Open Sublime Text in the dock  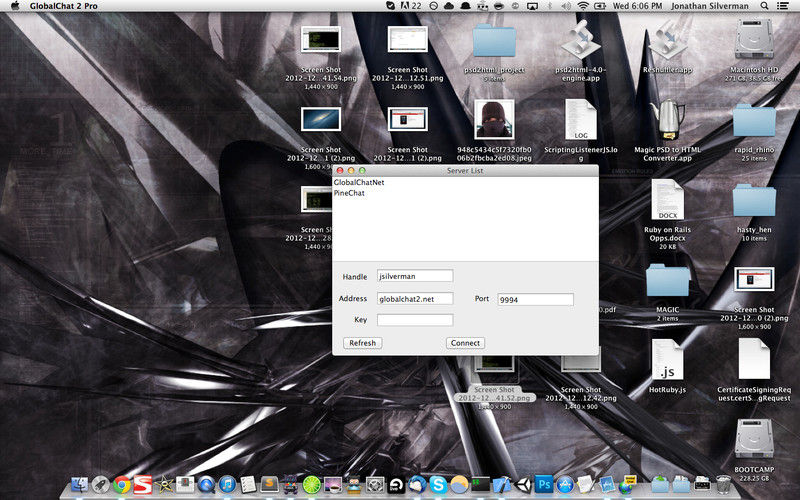269,485
